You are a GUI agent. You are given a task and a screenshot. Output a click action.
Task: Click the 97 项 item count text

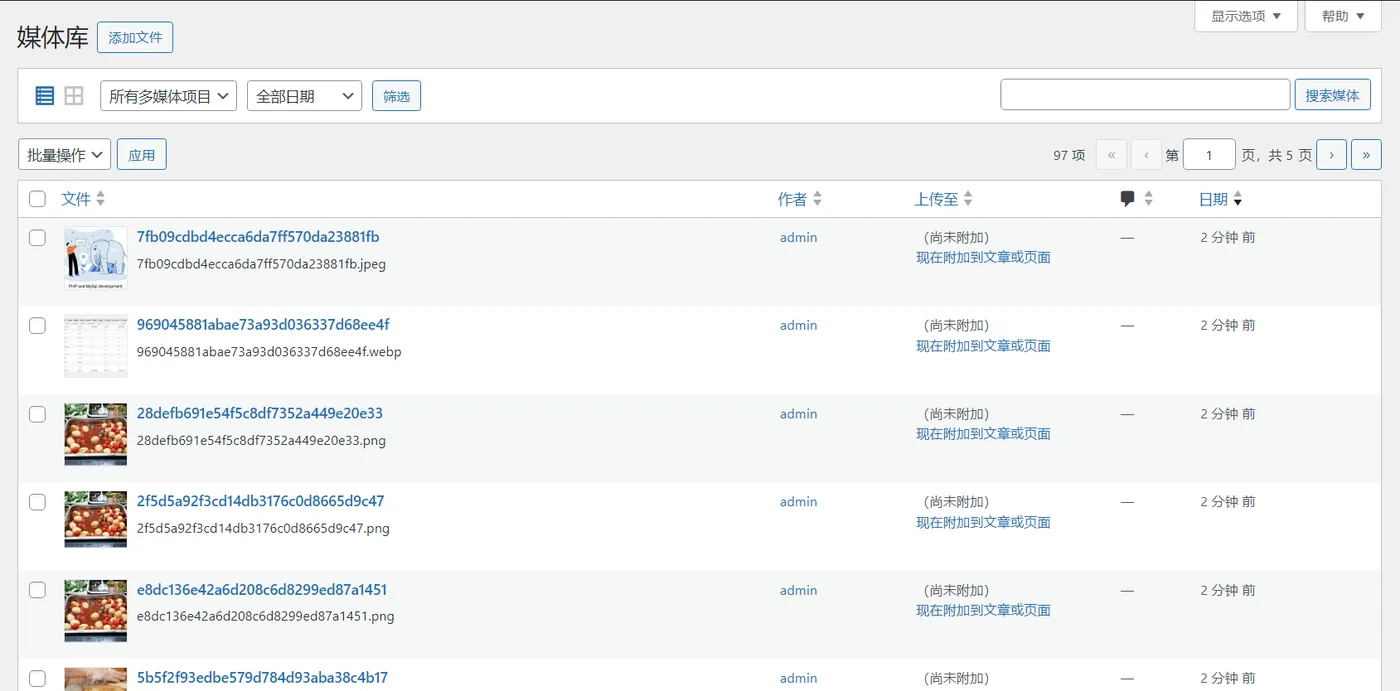click(x=1069, y=155)
